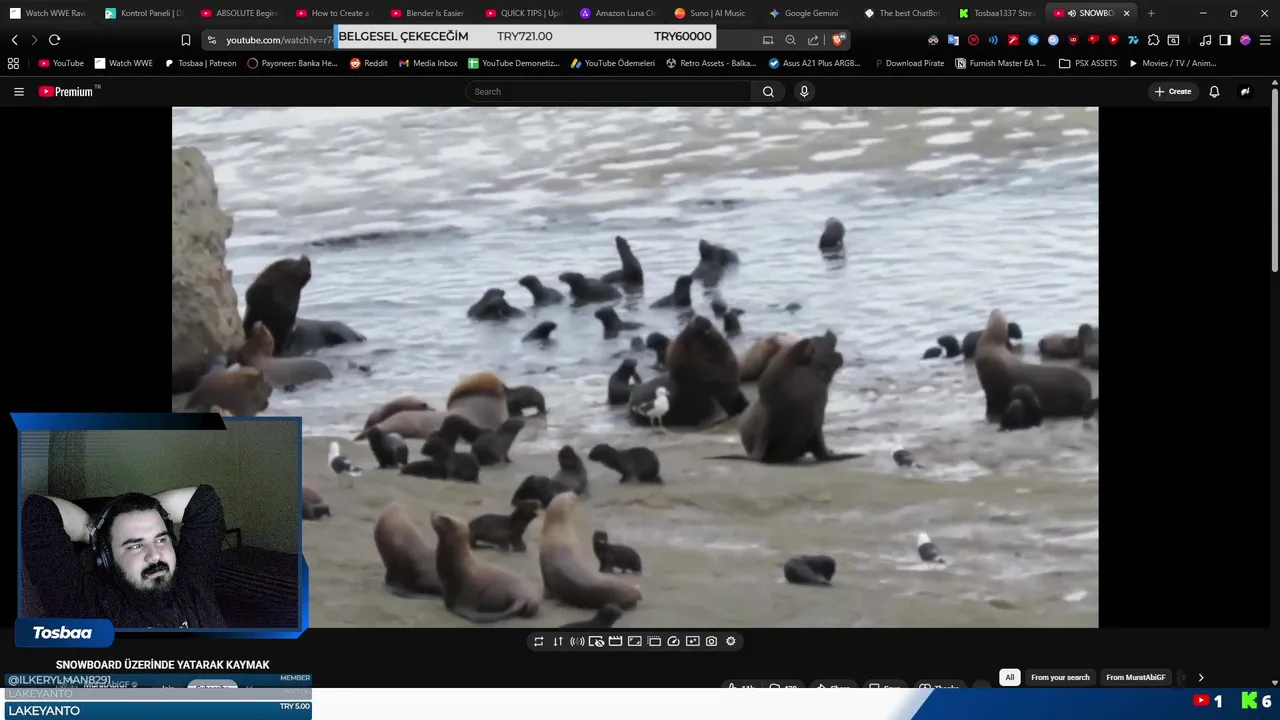Screen dimensions: 1280x720
Task: Switch to the Suno AI Music tab
Action: (711, 13)
